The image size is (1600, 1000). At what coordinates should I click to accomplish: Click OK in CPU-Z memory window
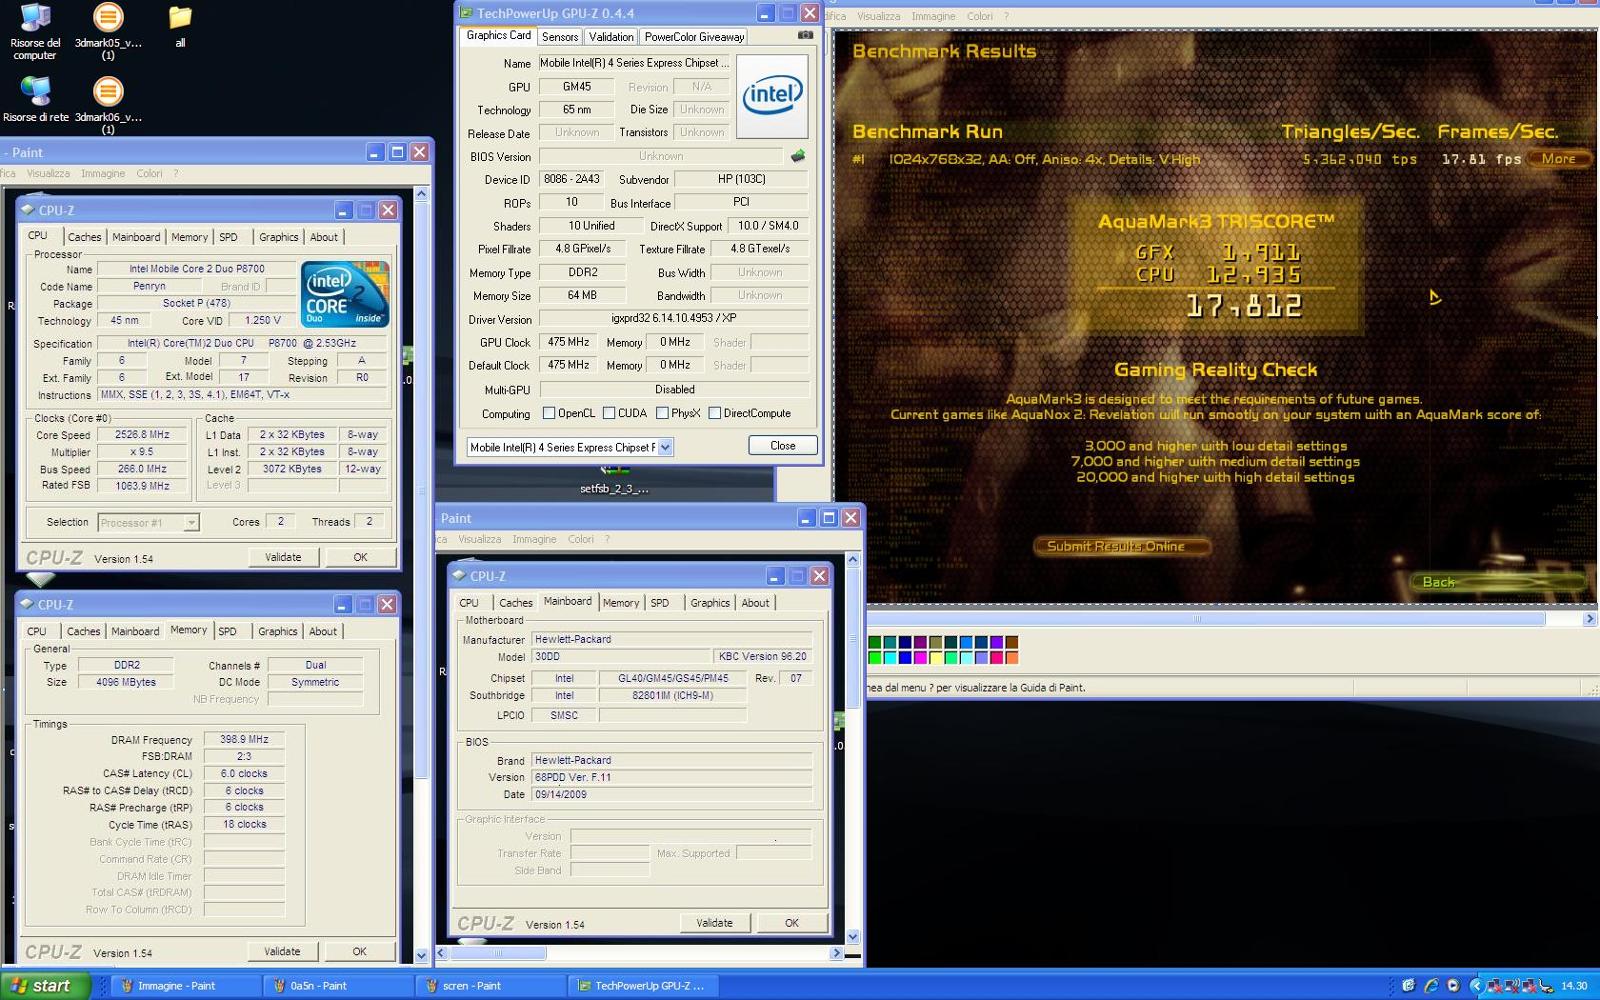359,951
